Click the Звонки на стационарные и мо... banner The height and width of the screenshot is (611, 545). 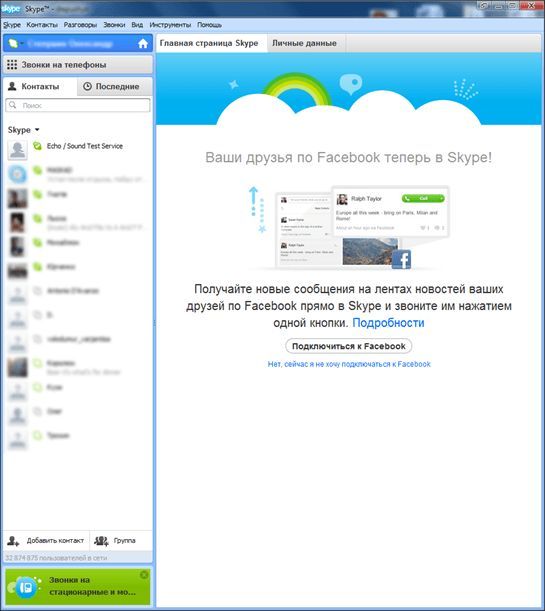[78, 586]
